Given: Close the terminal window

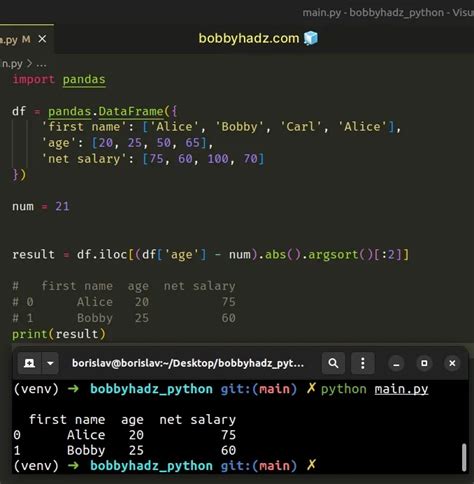Looking at the screenshot, I should (452, 363).
